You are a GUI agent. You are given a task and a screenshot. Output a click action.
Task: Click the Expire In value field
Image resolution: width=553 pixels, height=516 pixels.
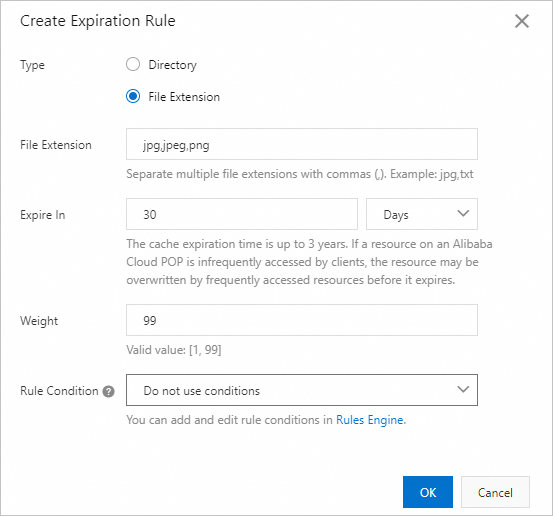click(x=242, y=214)
